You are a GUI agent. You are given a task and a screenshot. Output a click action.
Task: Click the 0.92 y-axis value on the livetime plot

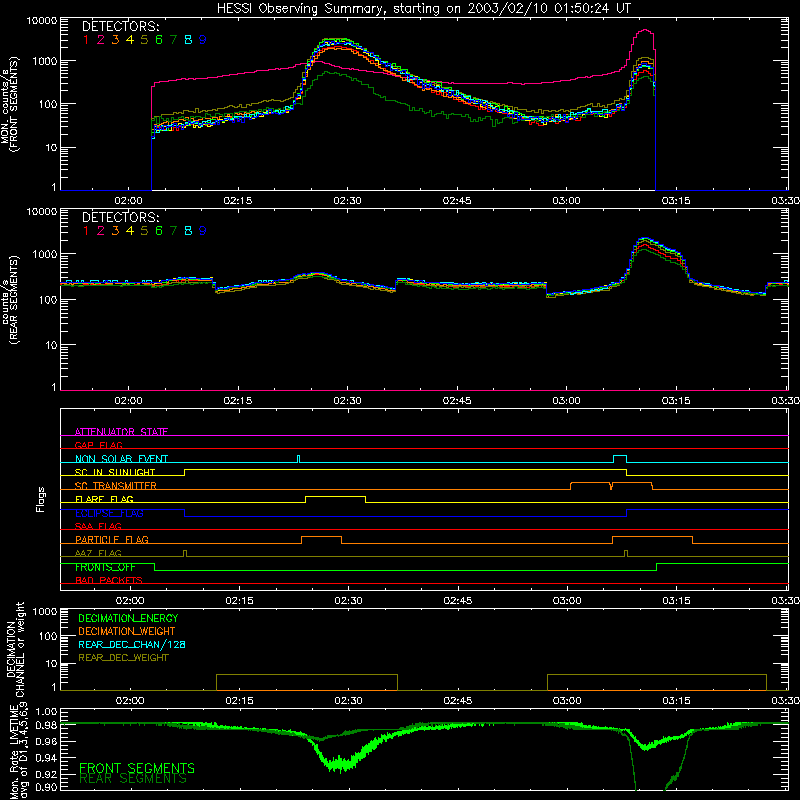coord(46,774)
